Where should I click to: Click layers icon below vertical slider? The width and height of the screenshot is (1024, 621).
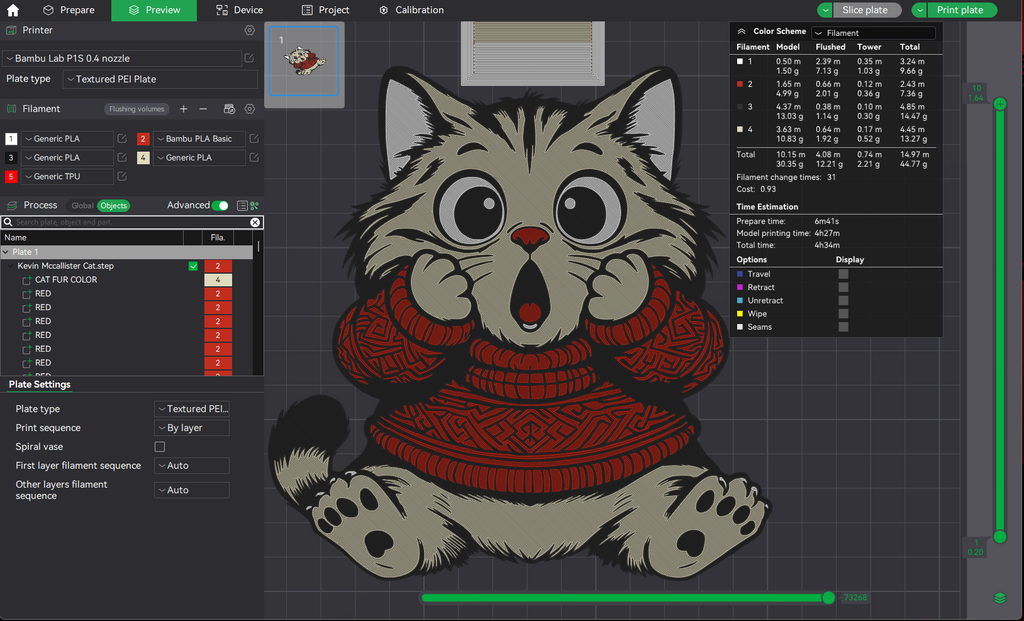pos(1000,598)
